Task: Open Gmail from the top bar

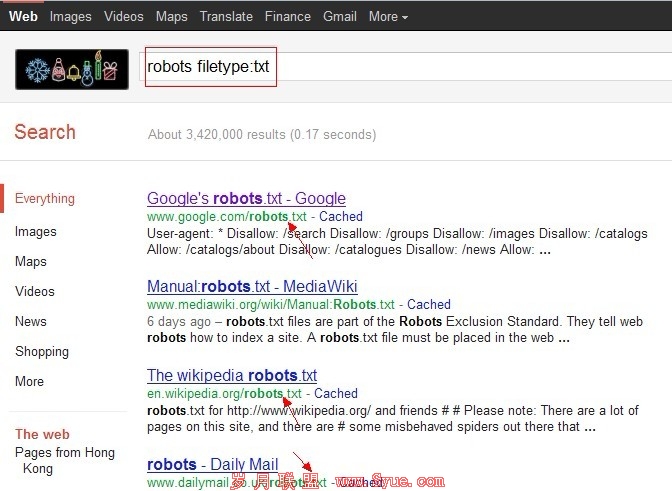Action: (340, 16)
